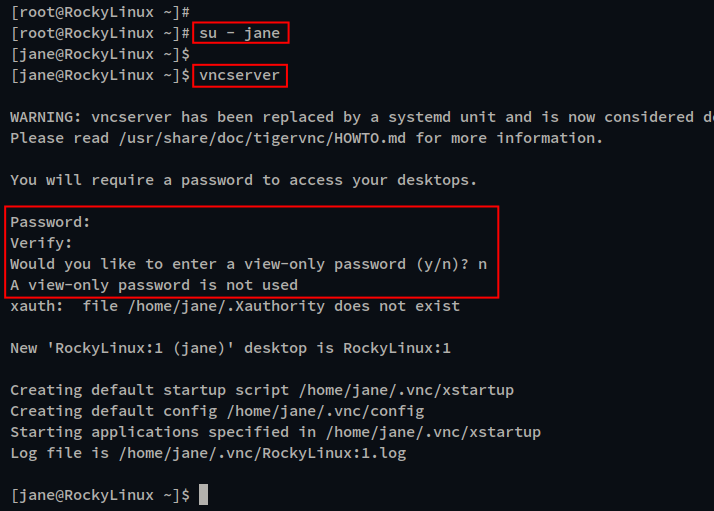Click the highlighted 'vncserver' command
The image size is (714, 511).
click(x=240, y=75)
